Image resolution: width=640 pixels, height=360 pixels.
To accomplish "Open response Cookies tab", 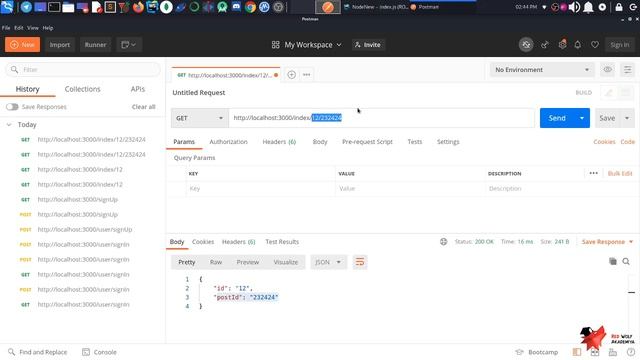I will (x=203, y=242).
